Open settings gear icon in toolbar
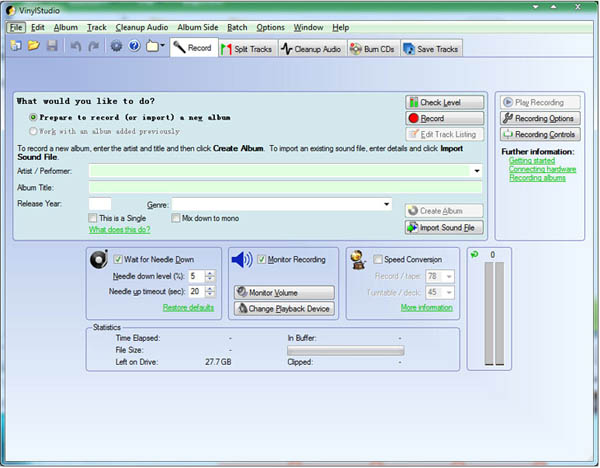Screen dimensions: 600x468 pos(116,46)
